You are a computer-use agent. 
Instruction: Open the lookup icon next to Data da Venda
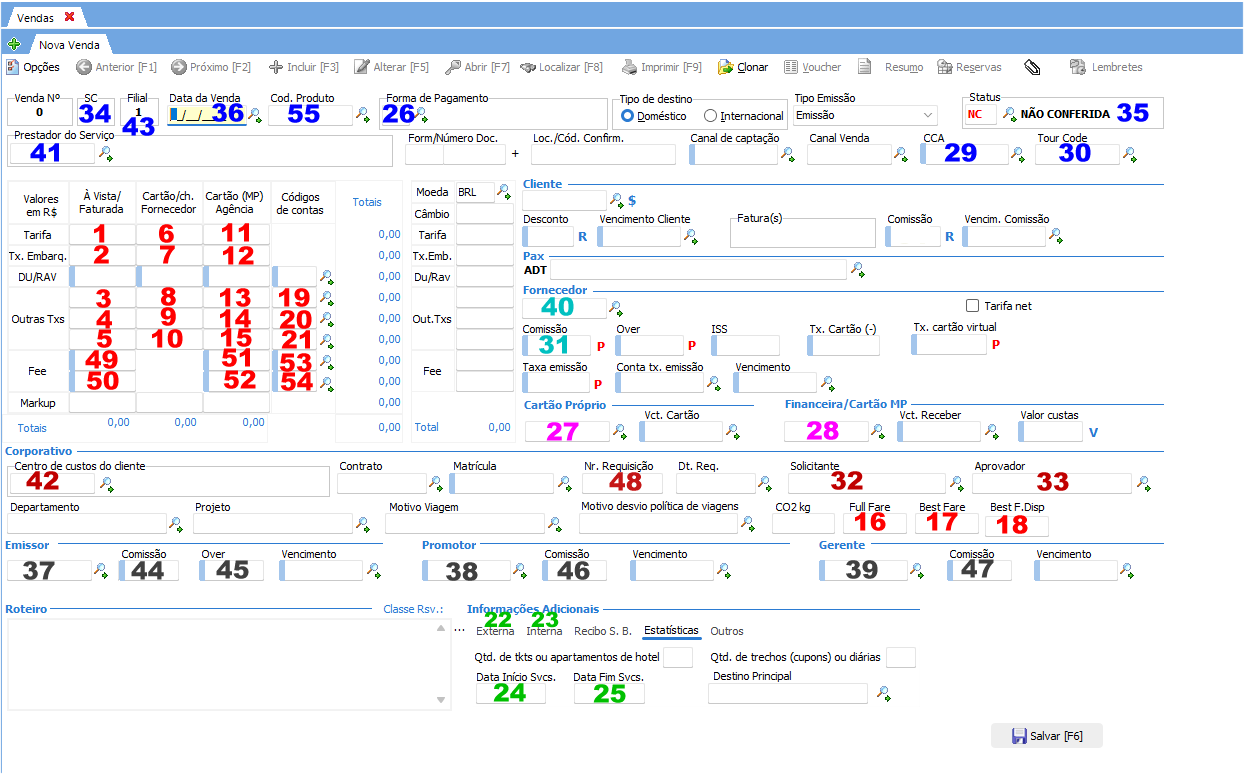tap(255, 115)
